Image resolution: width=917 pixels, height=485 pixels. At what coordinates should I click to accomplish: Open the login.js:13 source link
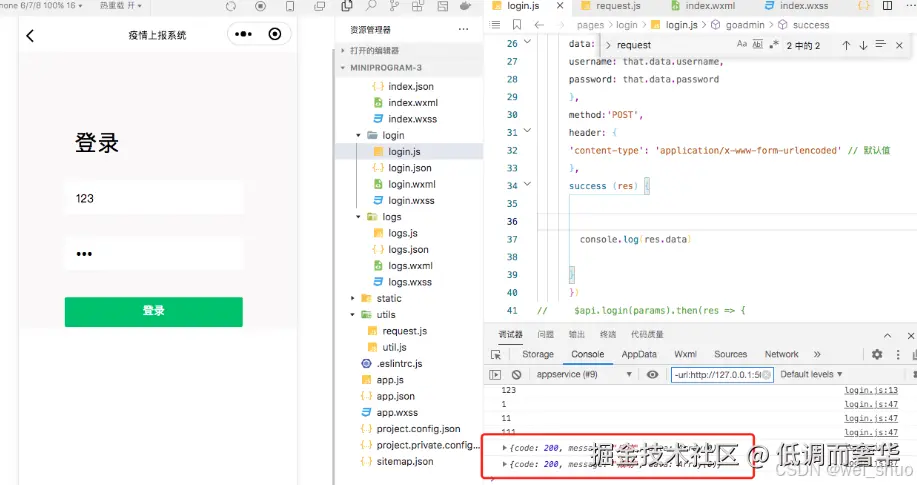coord(871,390)
